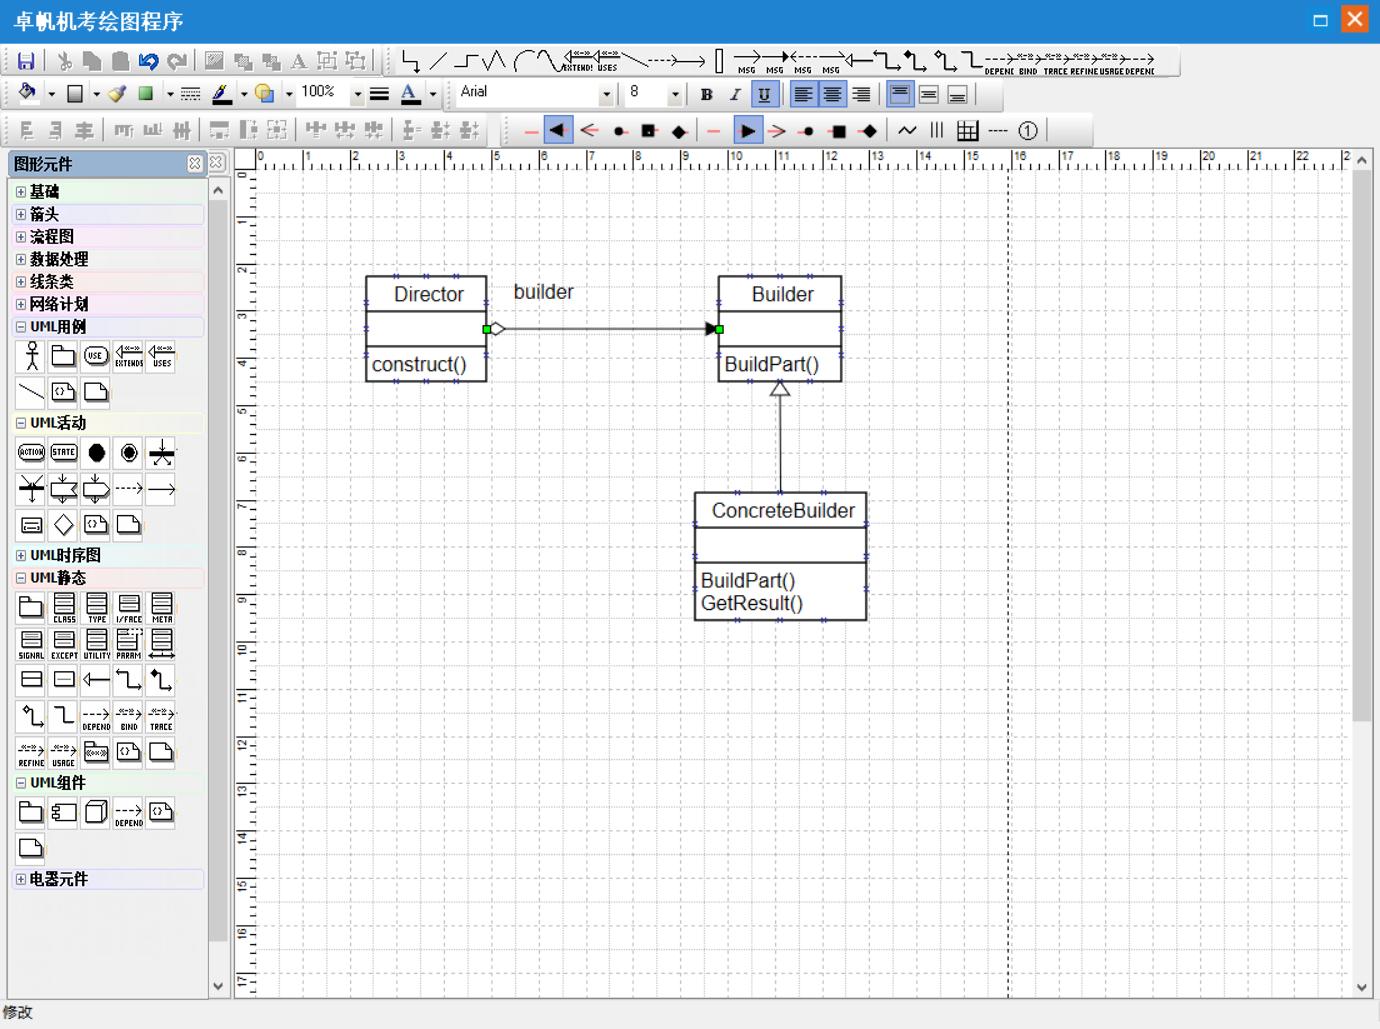Pick the diamond decision shape in UML活动

(x=64, y=524)
